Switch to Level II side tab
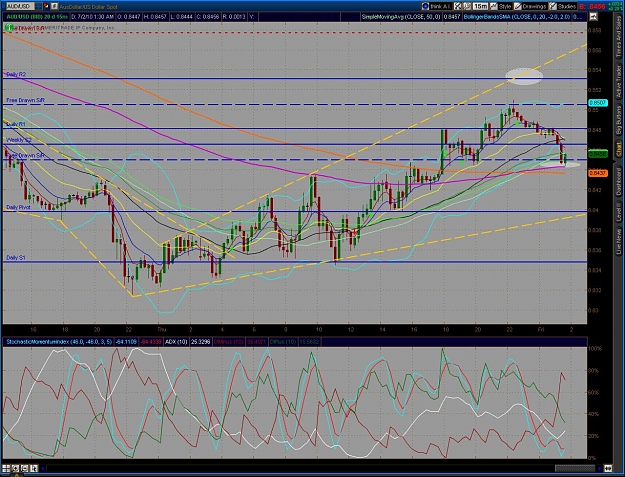Screen dimensions: 625x477 619,213
